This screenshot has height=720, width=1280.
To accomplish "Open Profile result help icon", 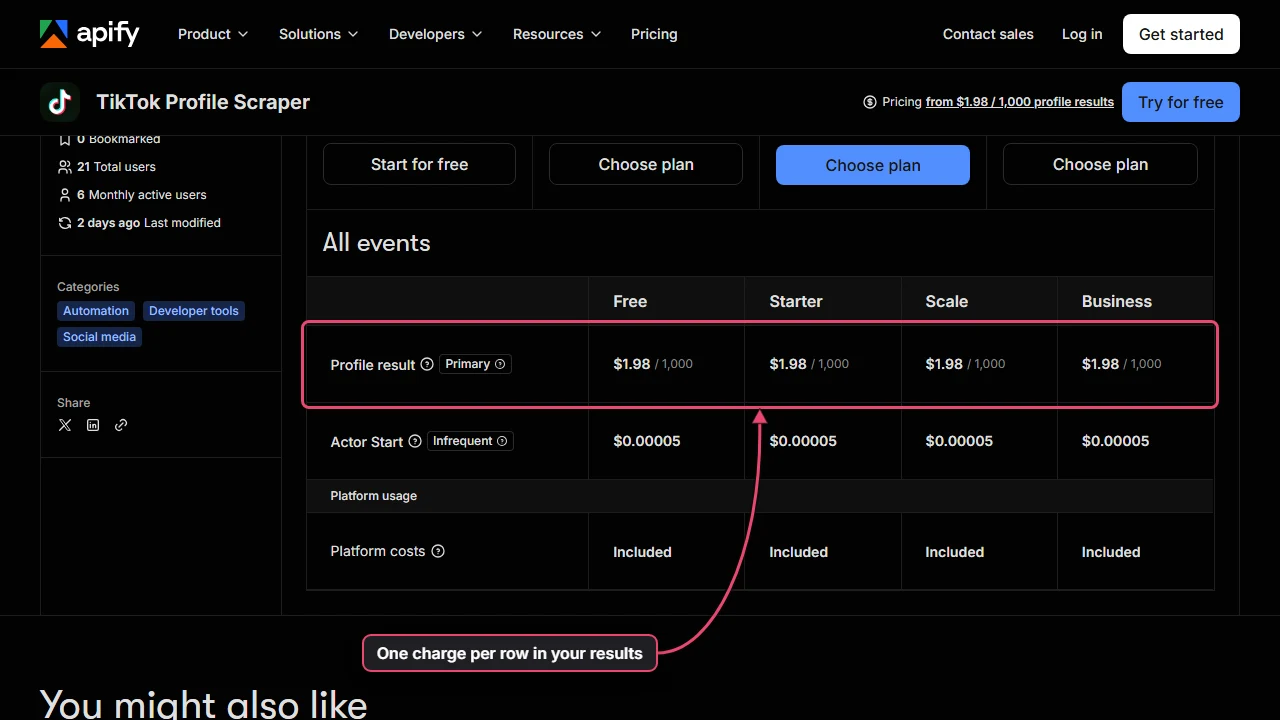I will (x=427, y=364).
